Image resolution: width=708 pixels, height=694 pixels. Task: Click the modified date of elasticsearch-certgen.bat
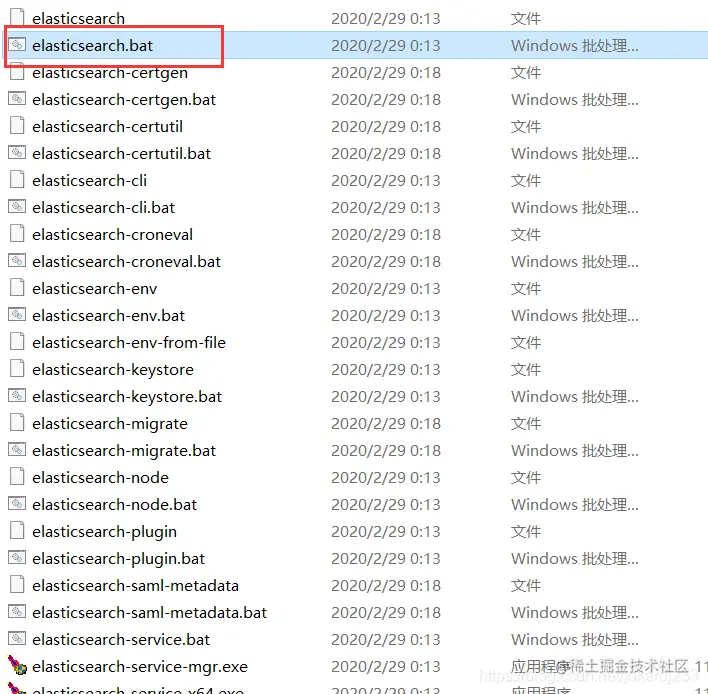pos(386,100)
